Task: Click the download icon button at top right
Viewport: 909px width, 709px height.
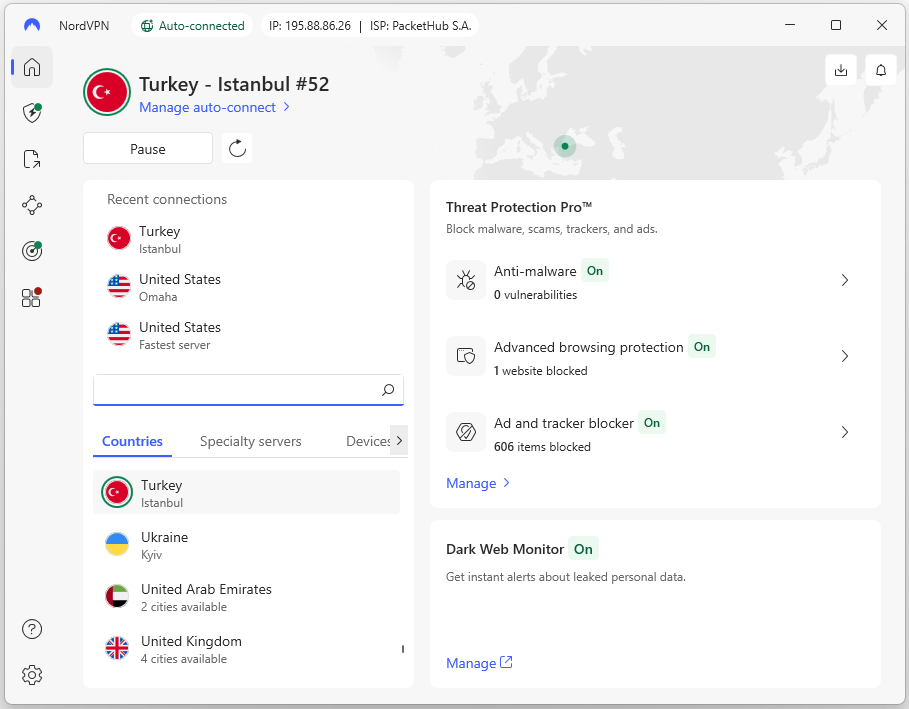Action: (841, 70)
